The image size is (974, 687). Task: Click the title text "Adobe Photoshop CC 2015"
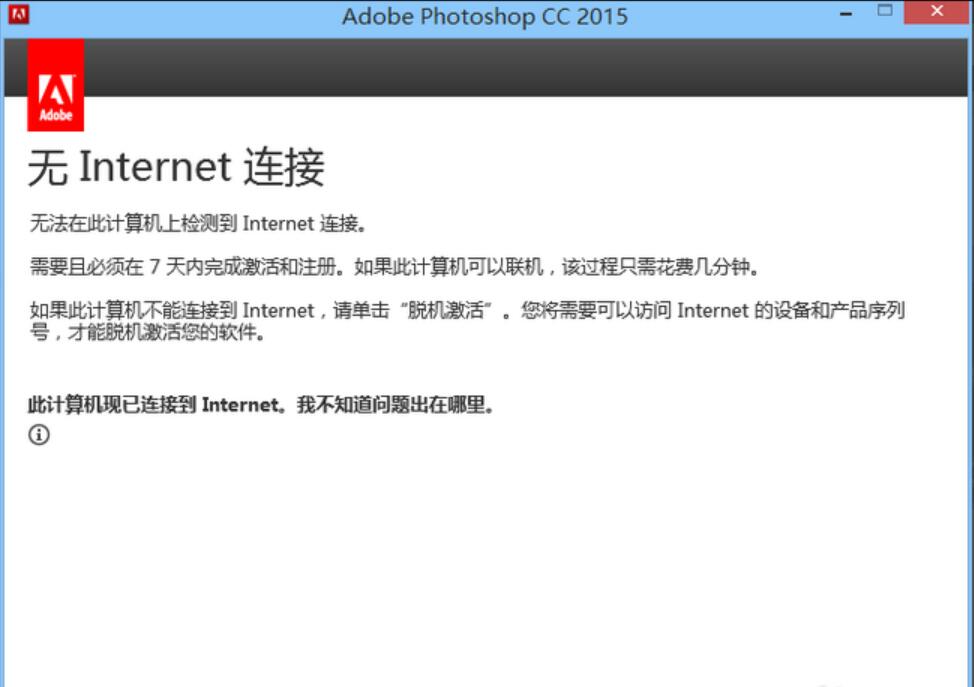tap(485, 16)
